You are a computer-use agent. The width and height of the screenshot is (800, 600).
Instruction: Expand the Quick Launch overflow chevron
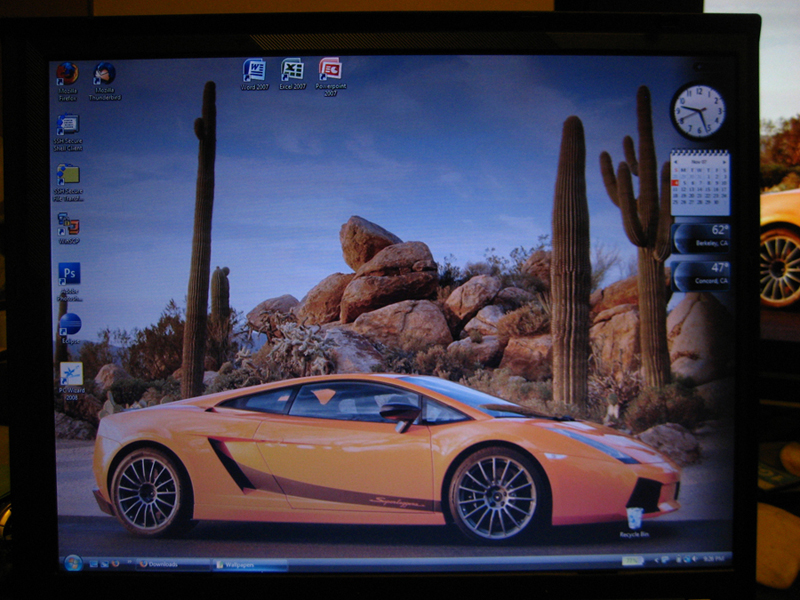tap(130, 562)
